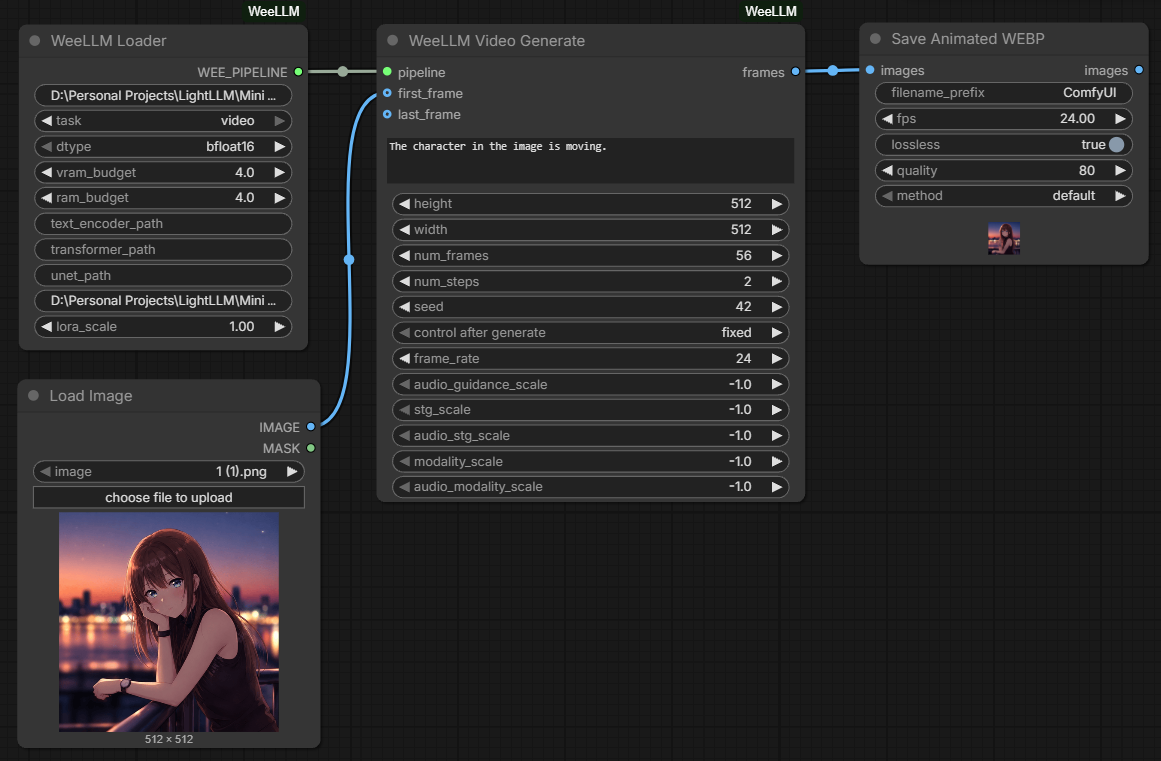This screenshot has height=761, width=1161.
Task: Click the WeeLLM badge above the Video Generate node
Action: 771,11
